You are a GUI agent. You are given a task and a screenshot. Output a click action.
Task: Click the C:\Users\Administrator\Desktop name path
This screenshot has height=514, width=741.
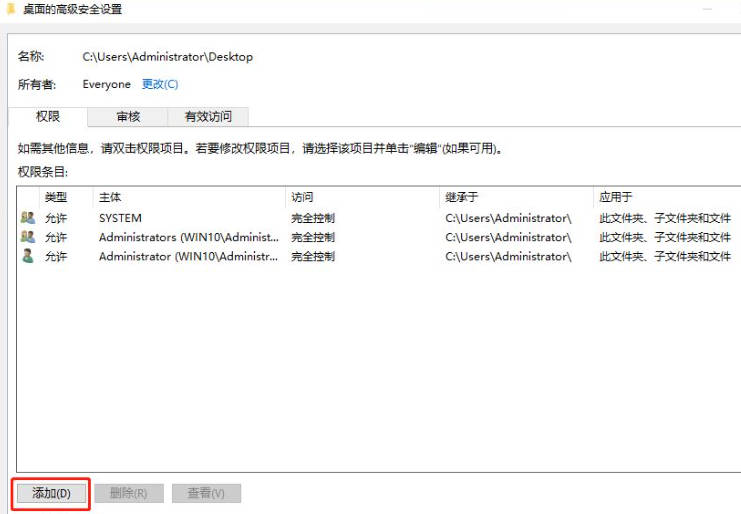[167, 57]
